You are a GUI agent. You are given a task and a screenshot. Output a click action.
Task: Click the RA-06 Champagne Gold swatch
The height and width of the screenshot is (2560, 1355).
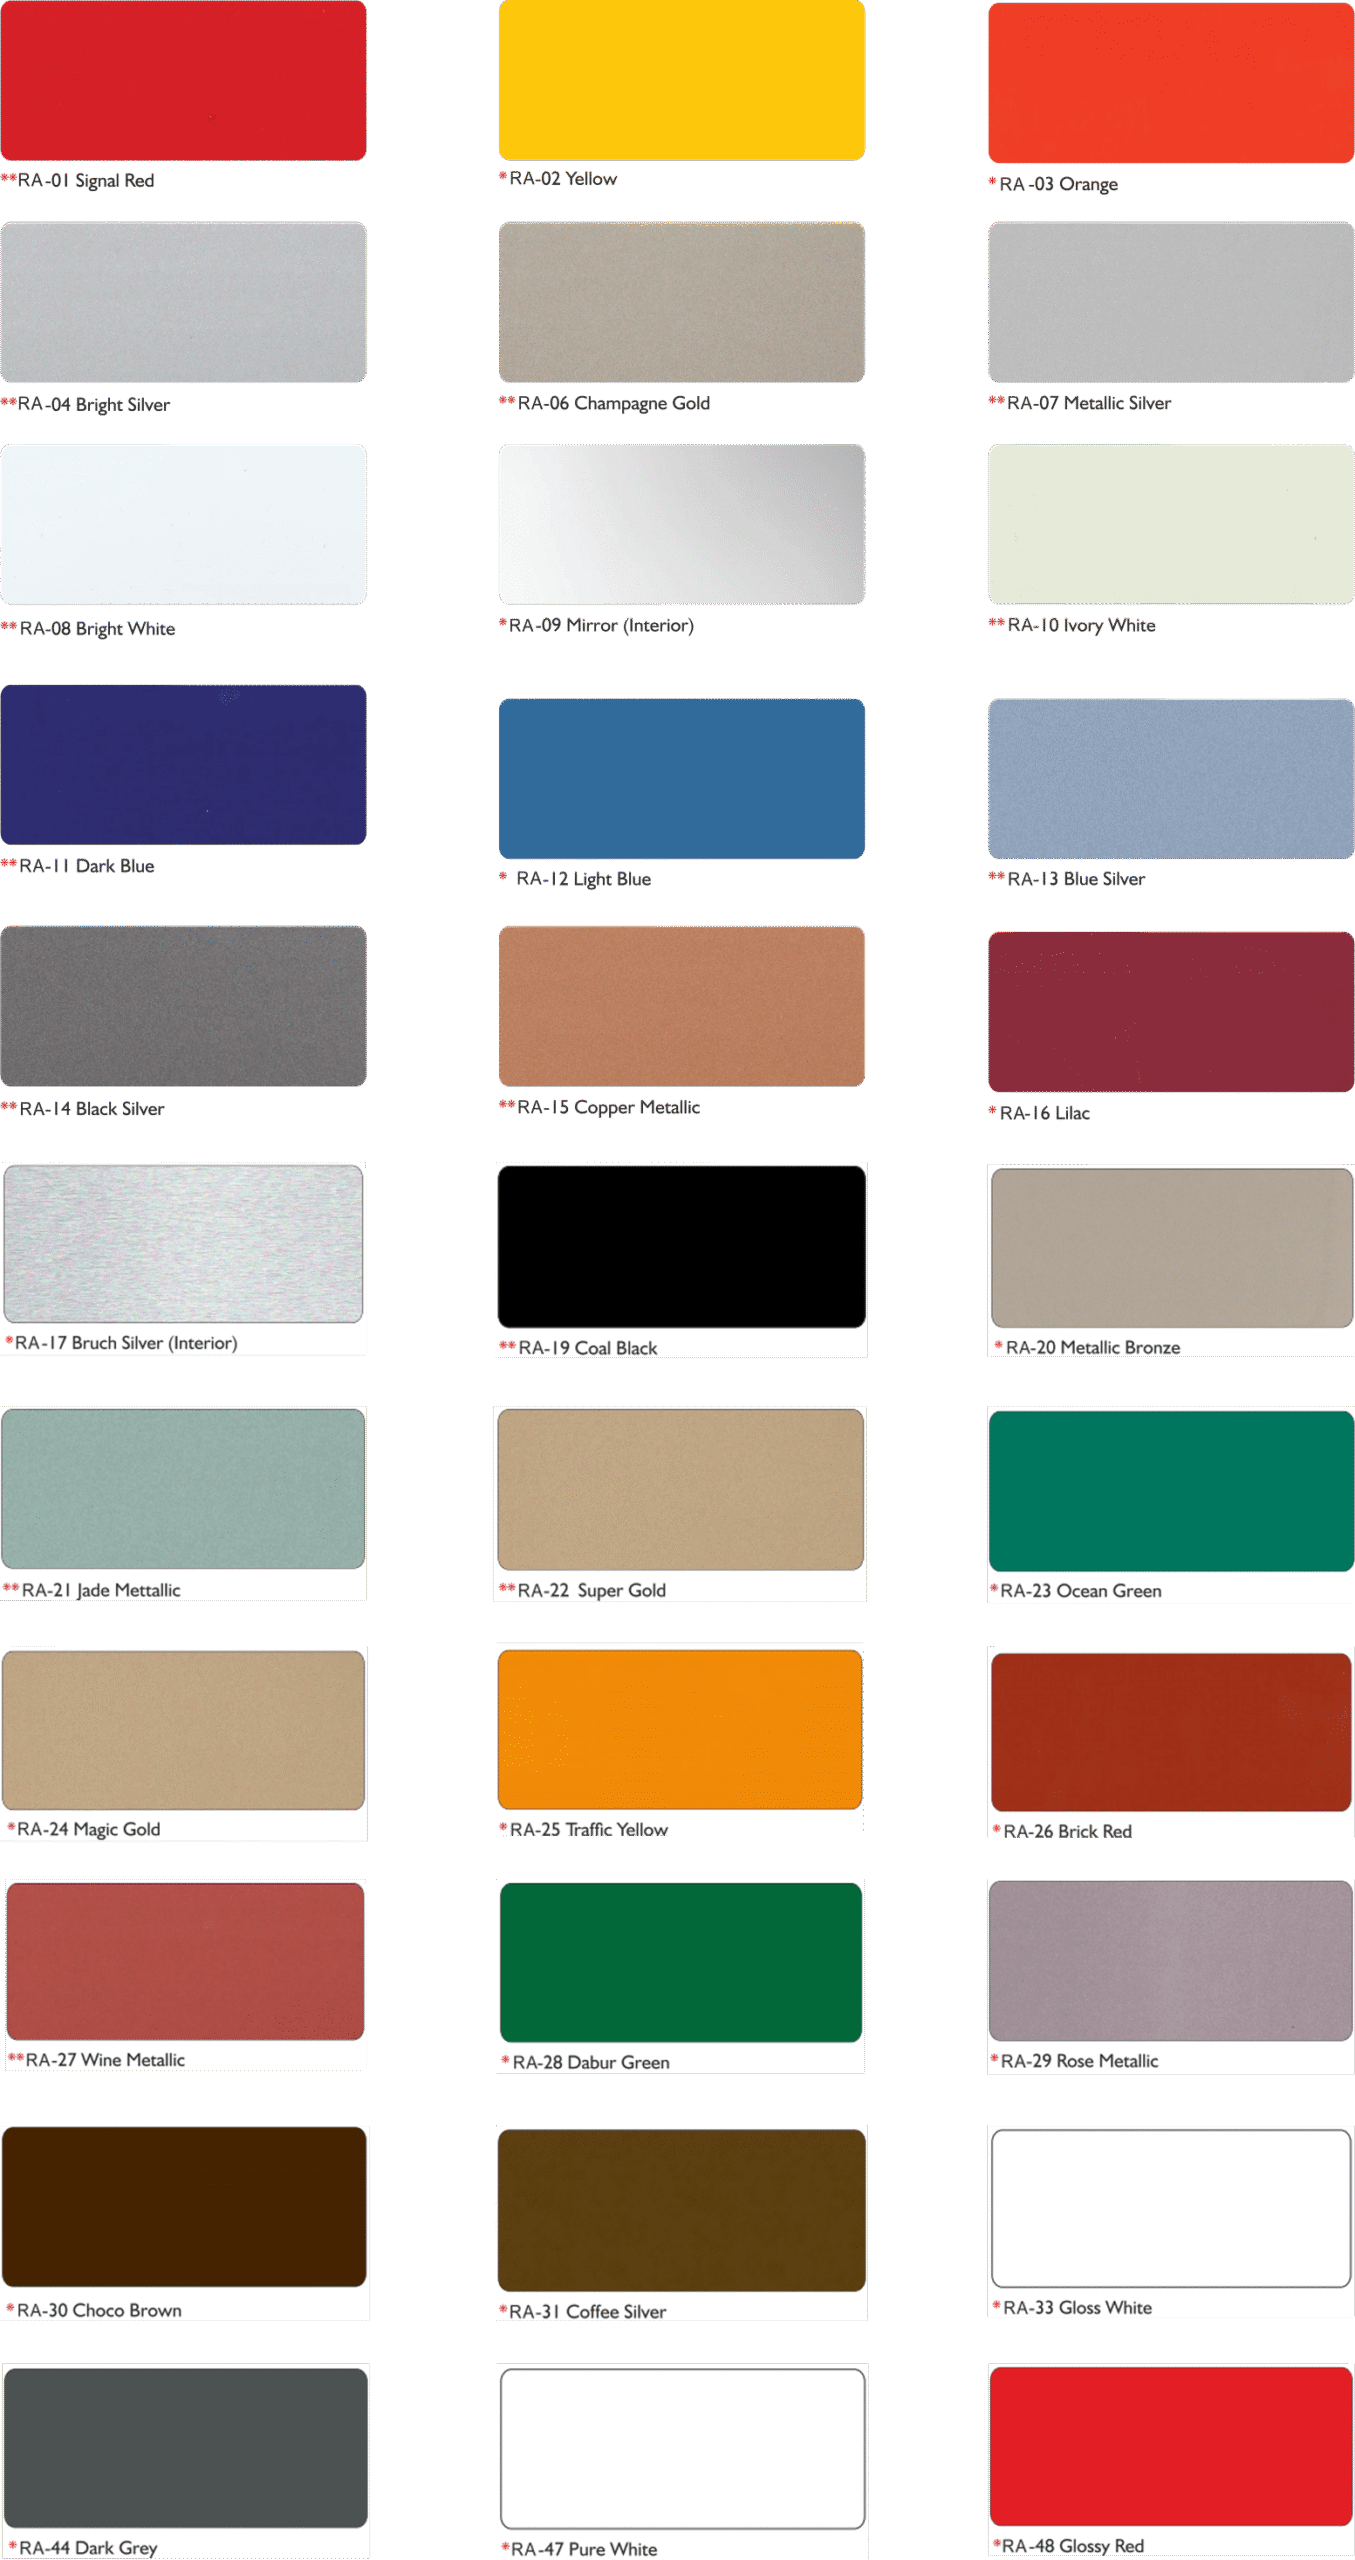pyautogui.click(x=681, y=302)
